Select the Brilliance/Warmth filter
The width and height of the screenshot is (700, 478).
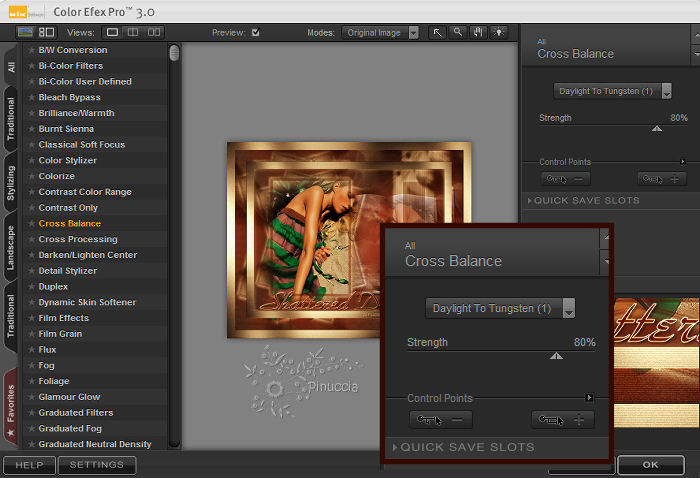click(x=76, y=113)
